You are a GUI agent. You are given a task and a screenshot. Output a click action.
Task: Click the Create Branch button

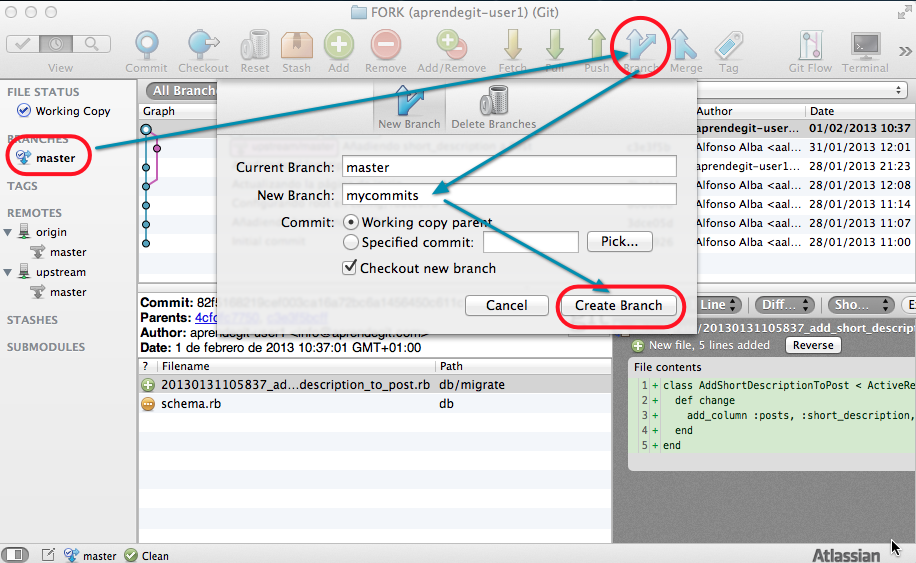tap(619, 305)
